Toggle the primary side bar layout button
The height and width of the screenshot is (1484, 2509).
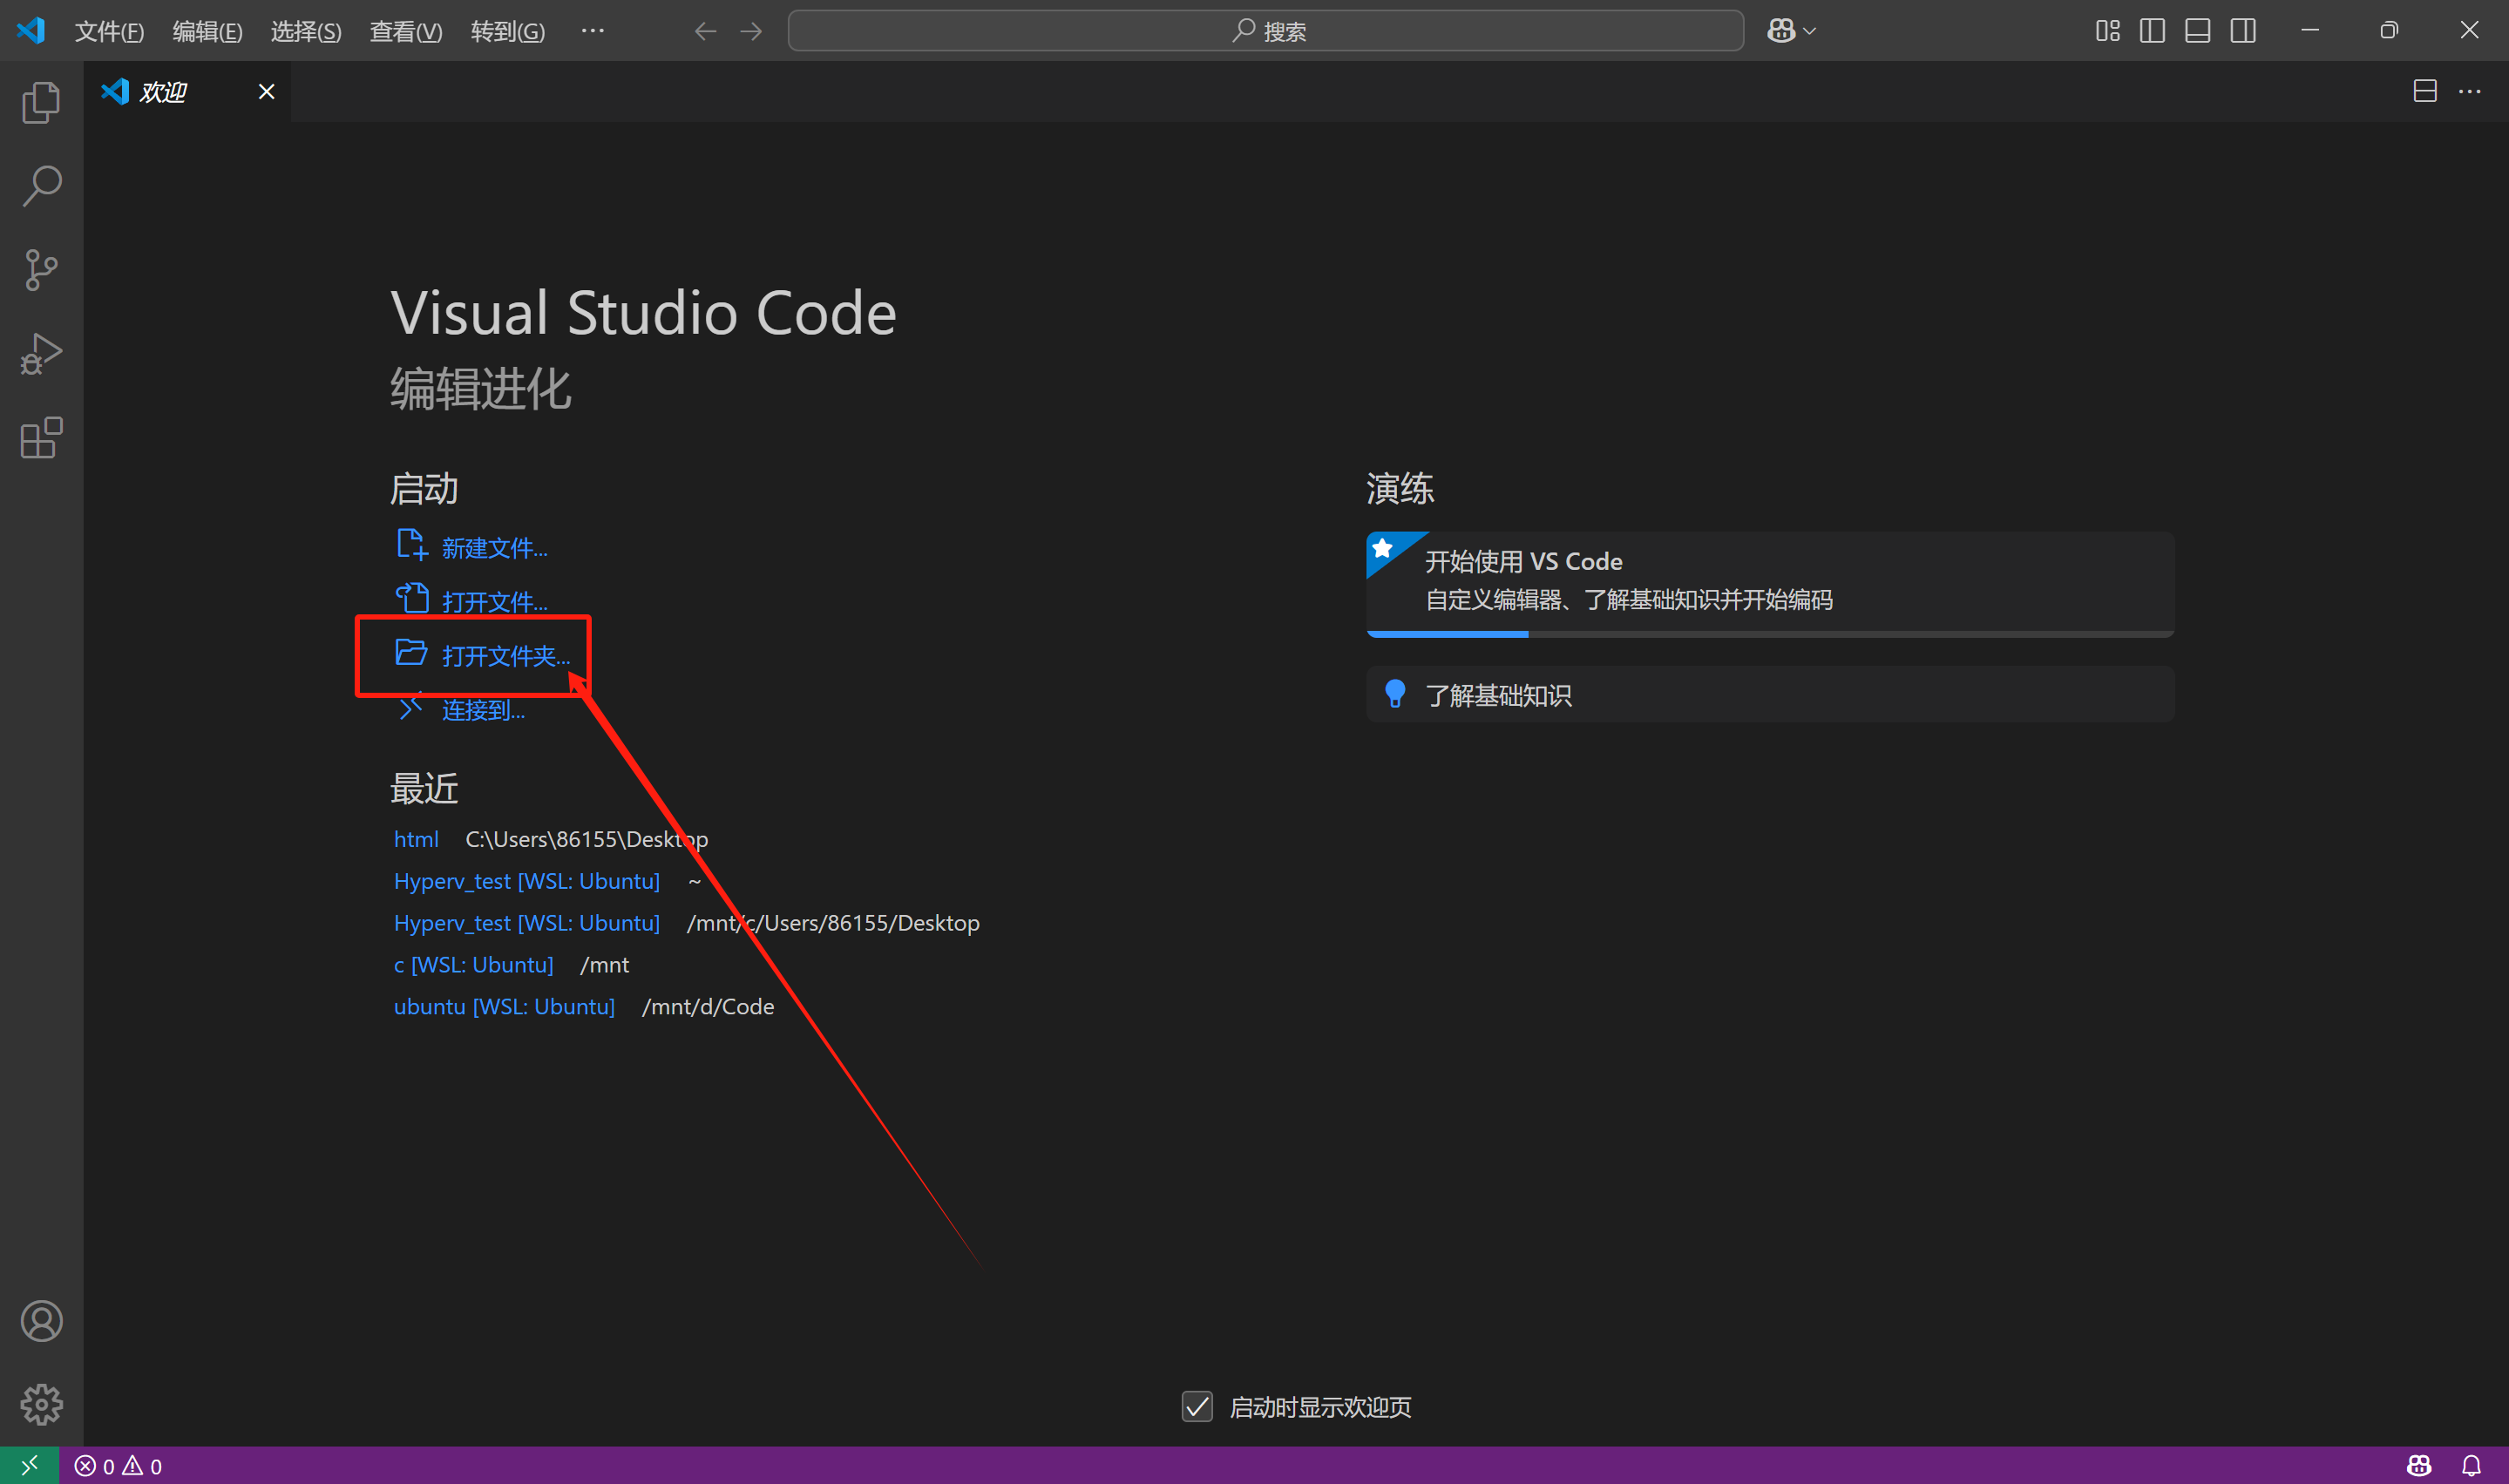coord(2152,31)
